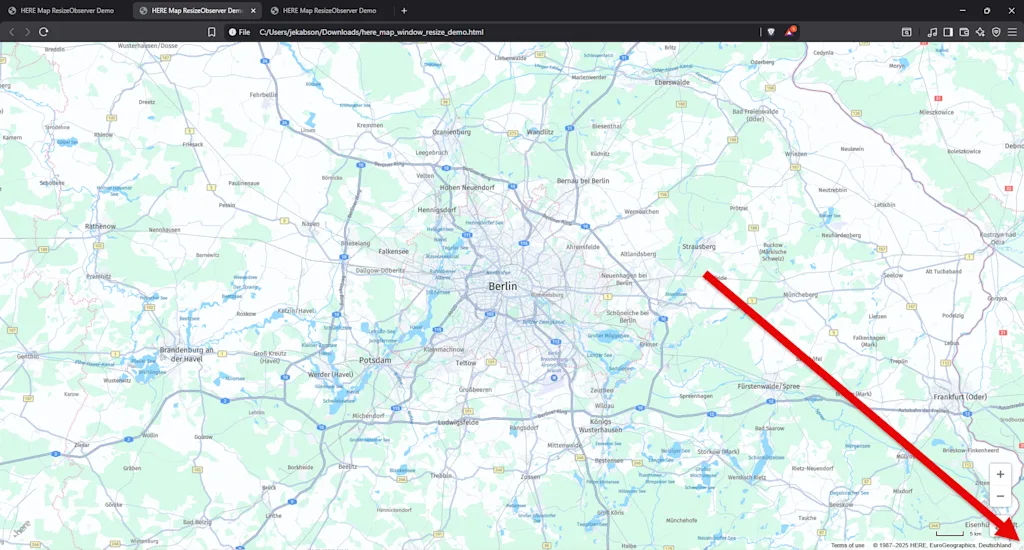The image size is (1024, 550).
Task: Open media control music note icon
Action: pyautogui.click(x=932, y=32)
